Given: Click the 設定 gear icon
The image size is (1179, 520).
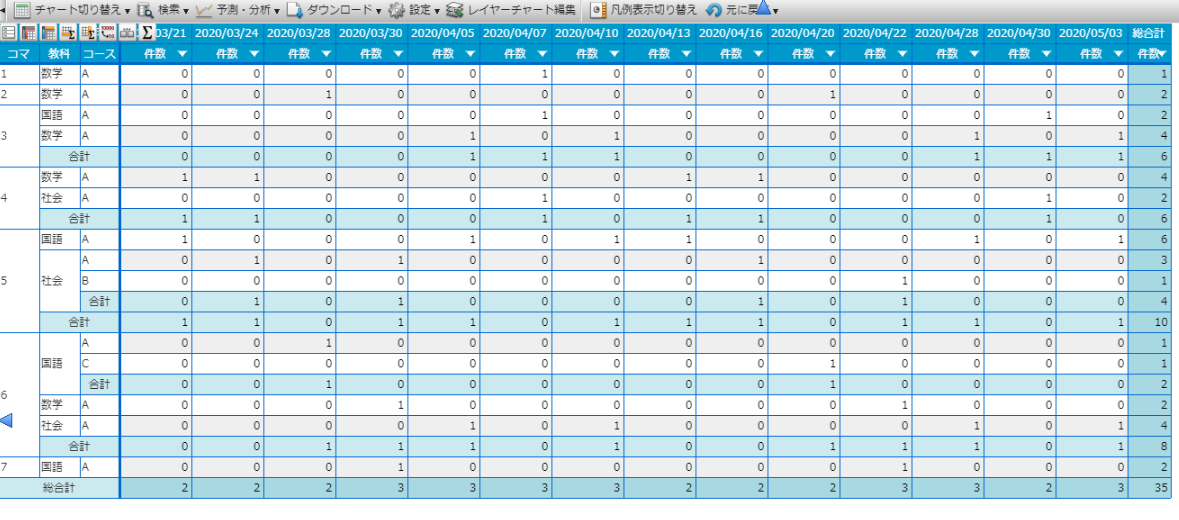Looking at the screenshot, I should point(397,11).
